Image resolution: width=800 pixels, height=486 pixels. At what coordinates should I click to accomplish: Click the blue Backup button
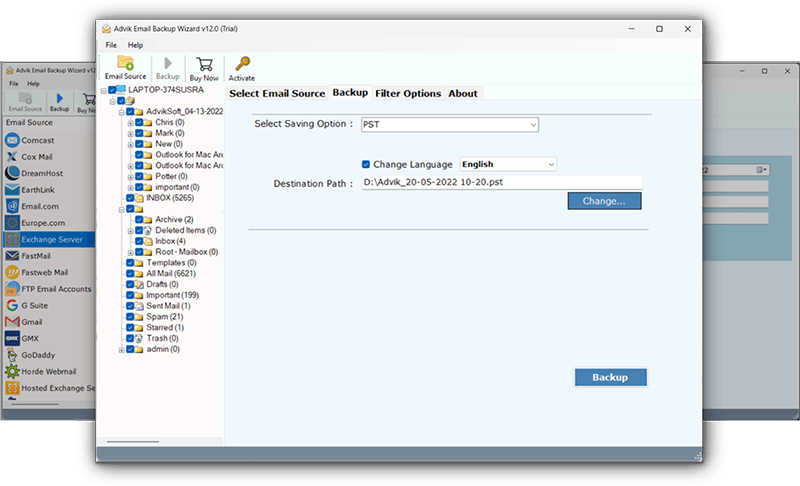tap(611, 377)
